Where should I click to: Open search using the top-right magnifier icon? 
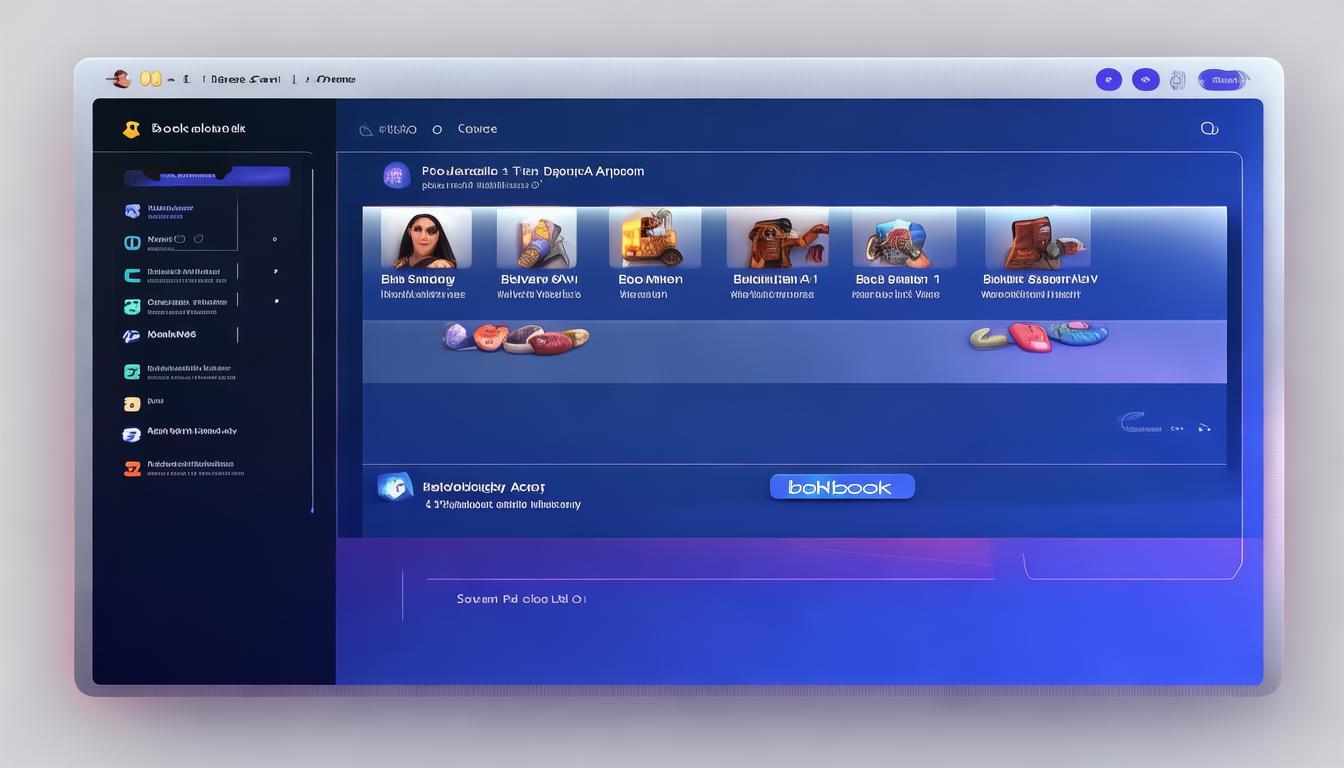[x=1209, y=128]
